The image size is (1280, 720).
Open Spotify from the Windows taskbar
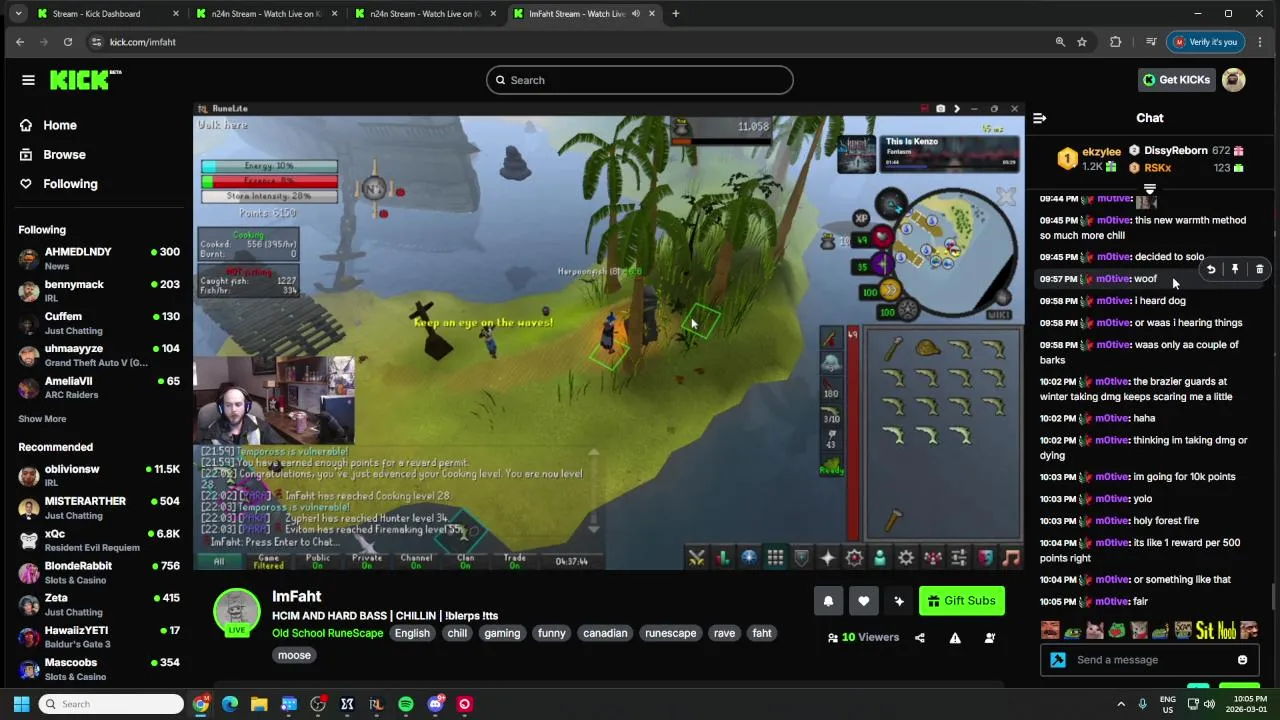click(x=406, y=704)
